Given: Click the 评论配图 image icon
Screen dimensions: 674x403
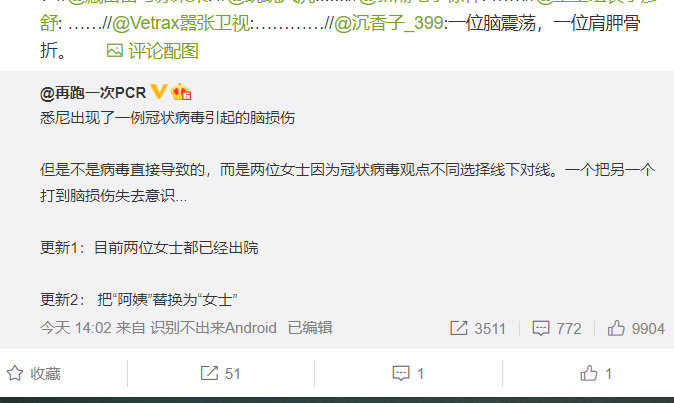Looking at the screenshot, I should point(115,51).
